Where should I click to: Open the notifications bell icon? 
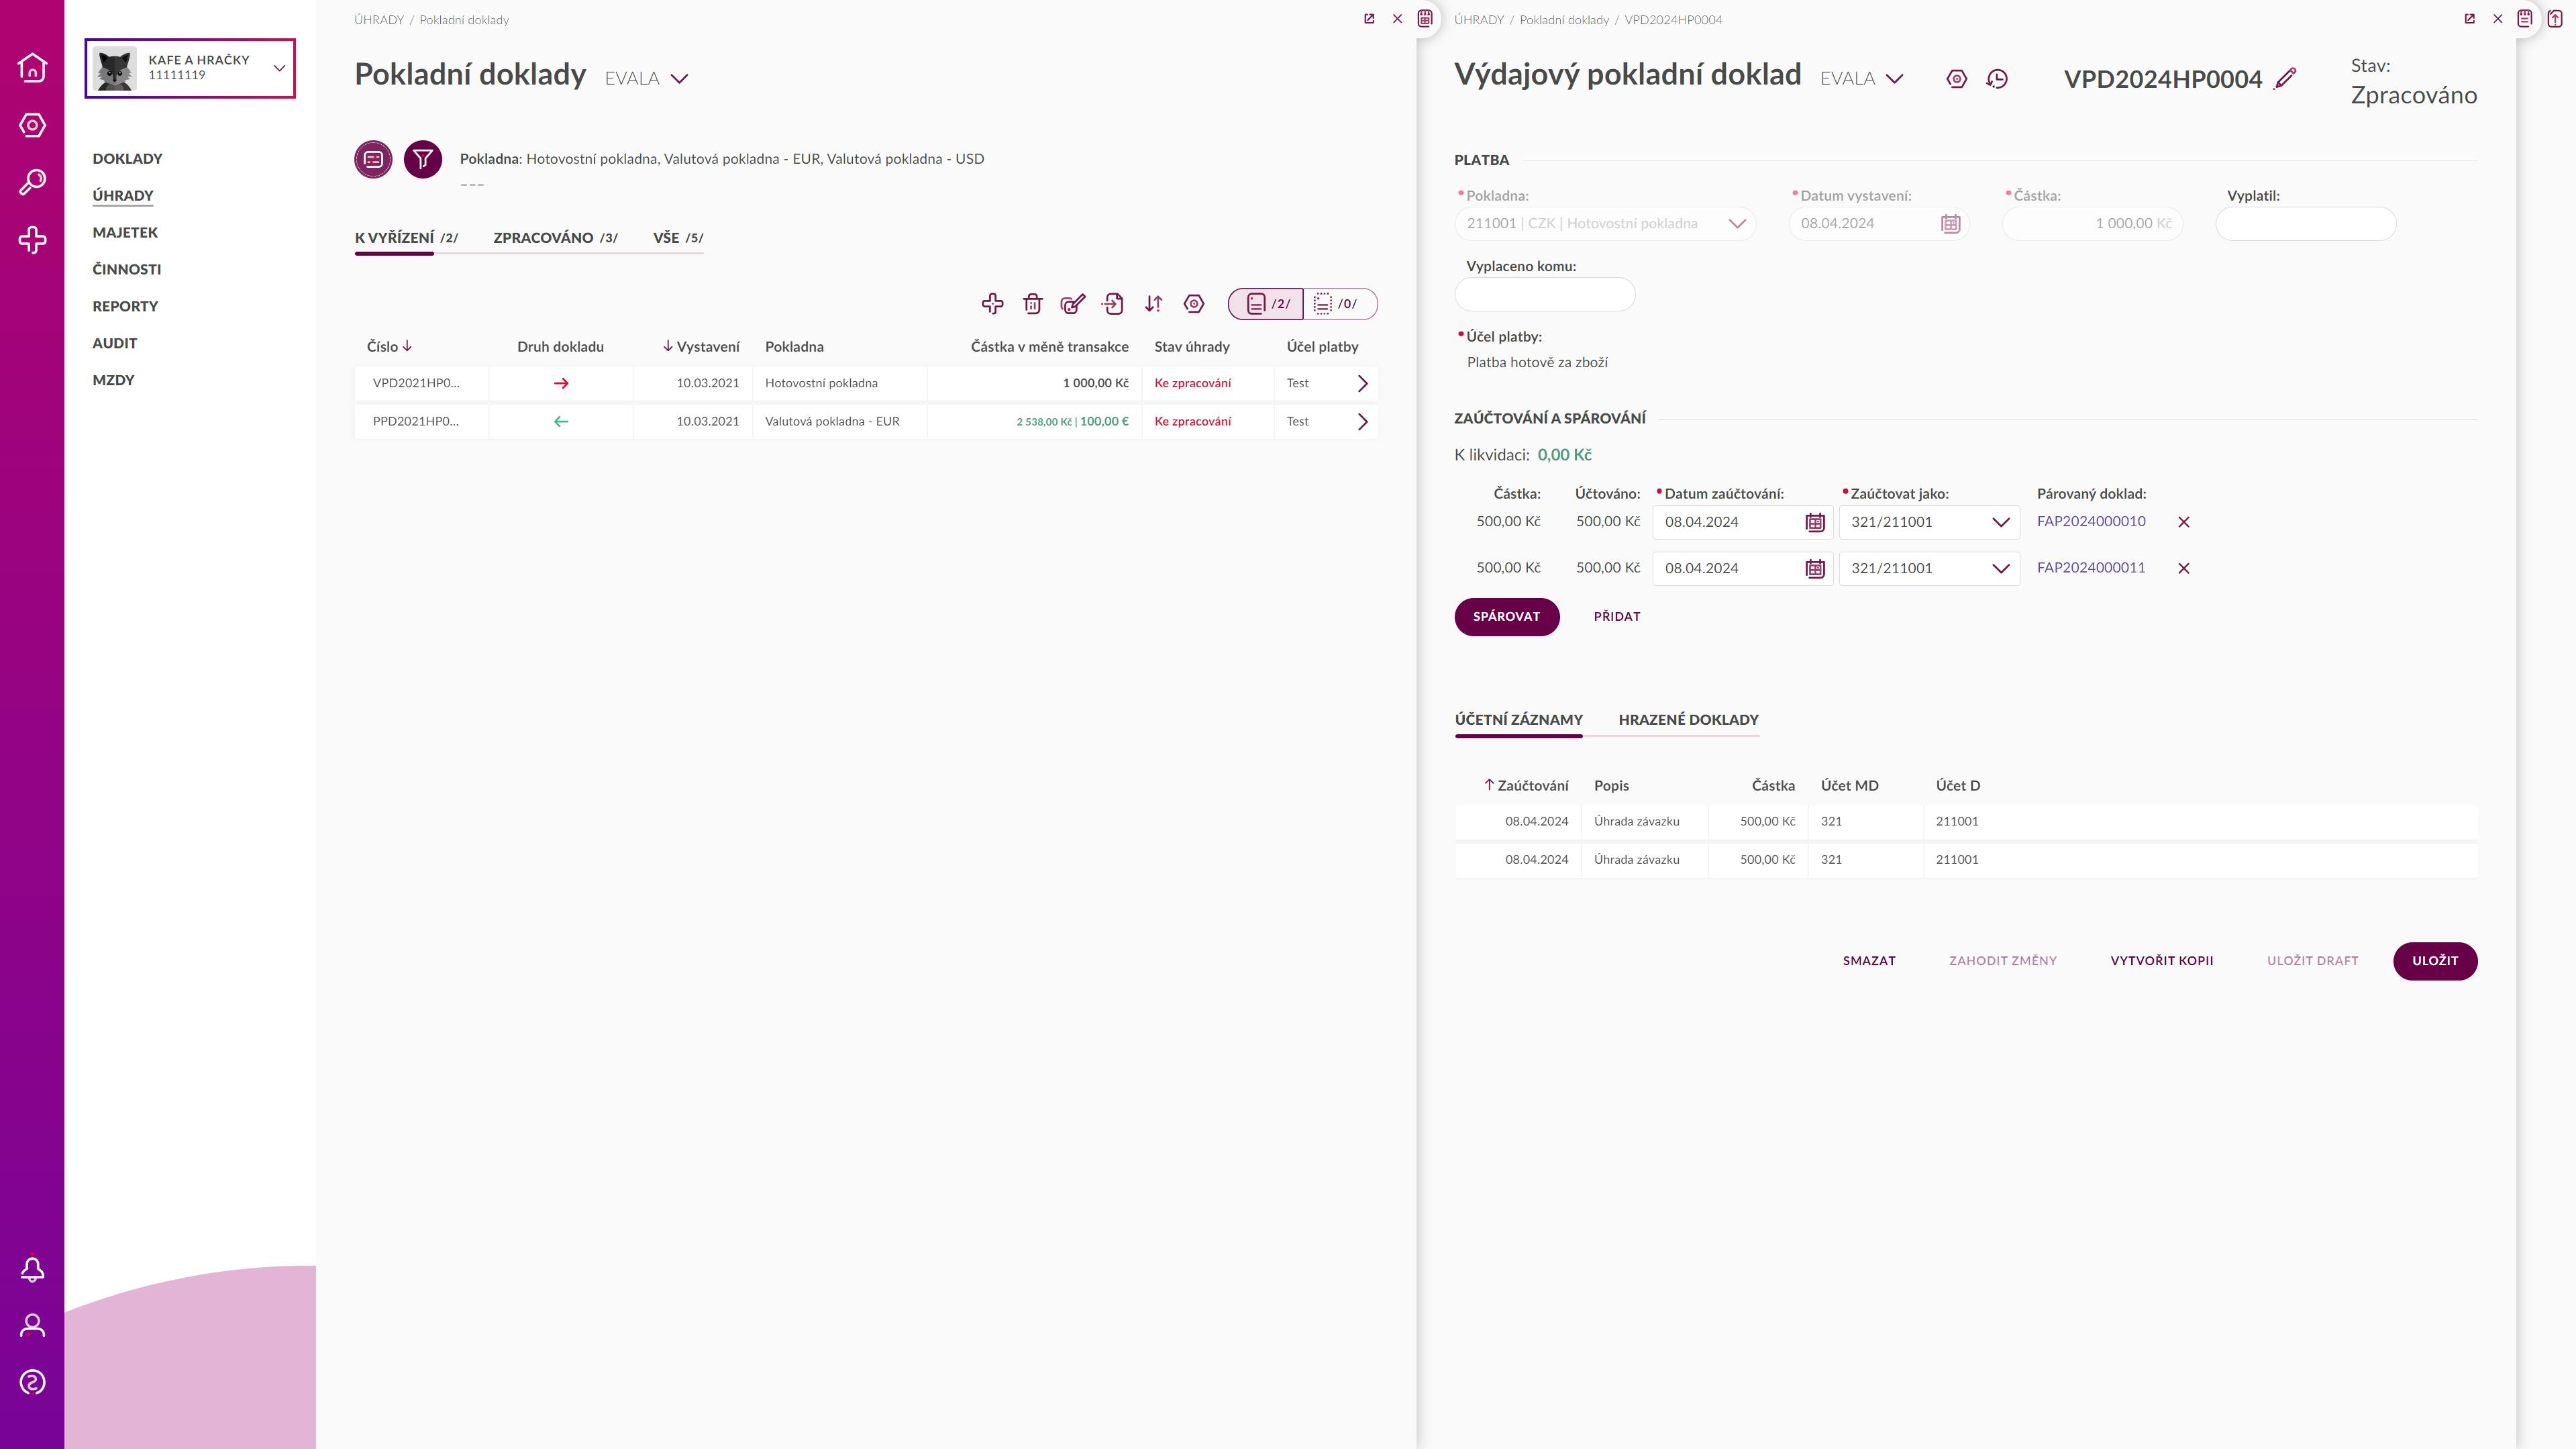click(x=32, y=1269)
